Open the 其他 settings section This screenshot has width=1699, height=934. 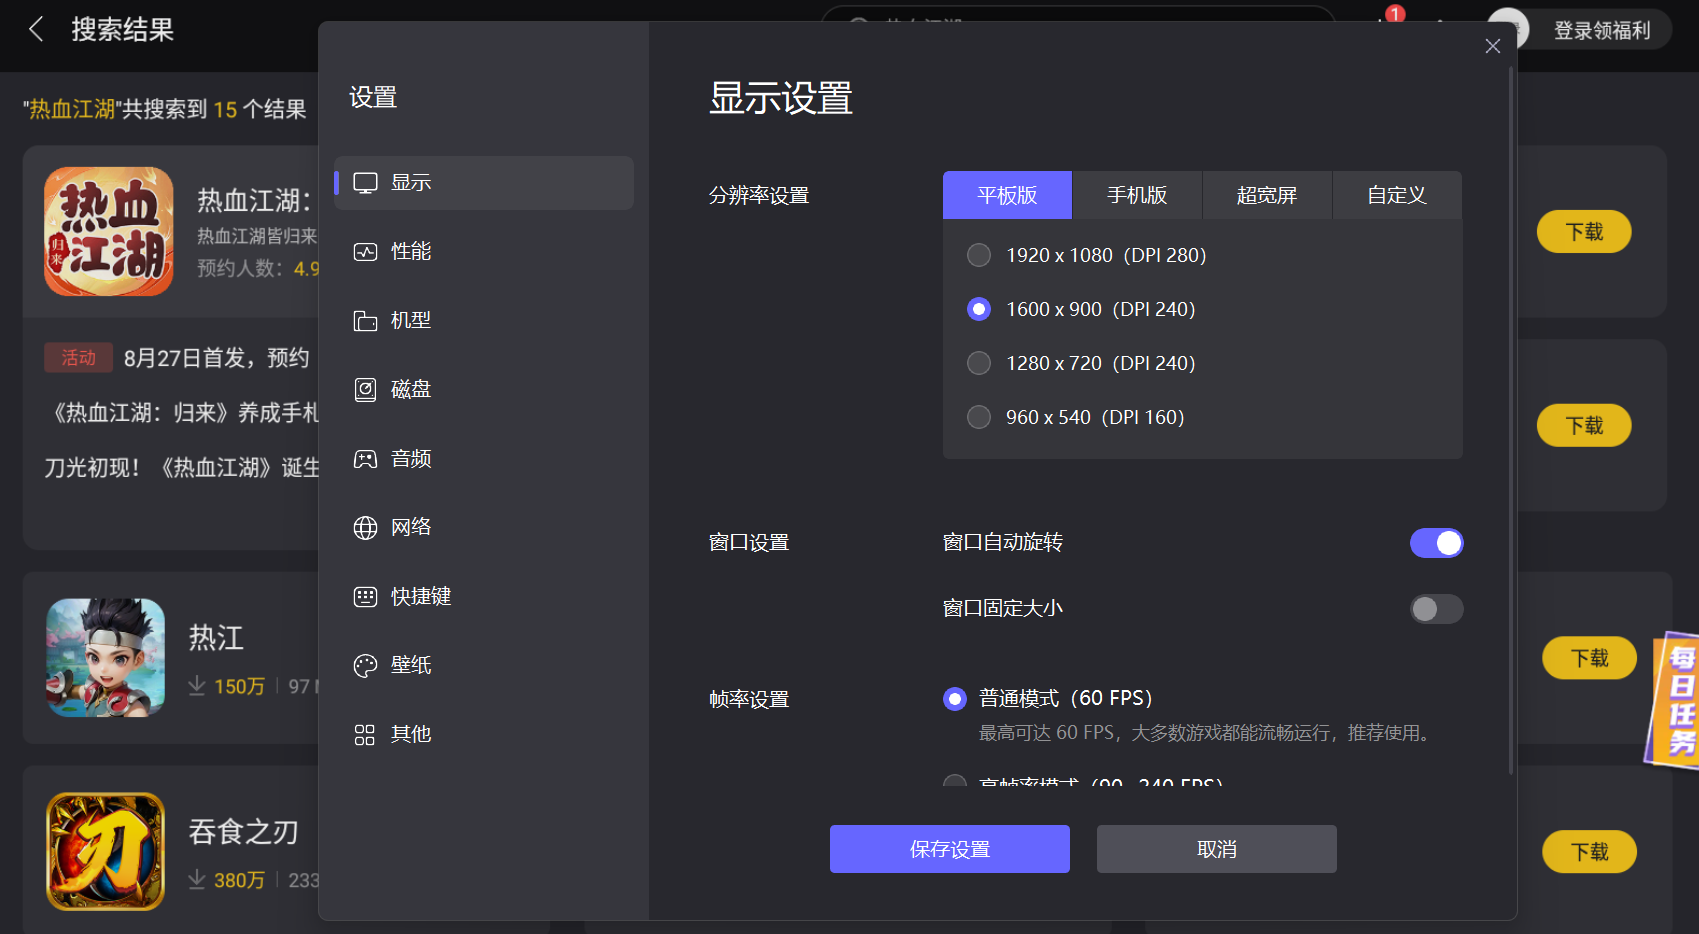[484, 735]
